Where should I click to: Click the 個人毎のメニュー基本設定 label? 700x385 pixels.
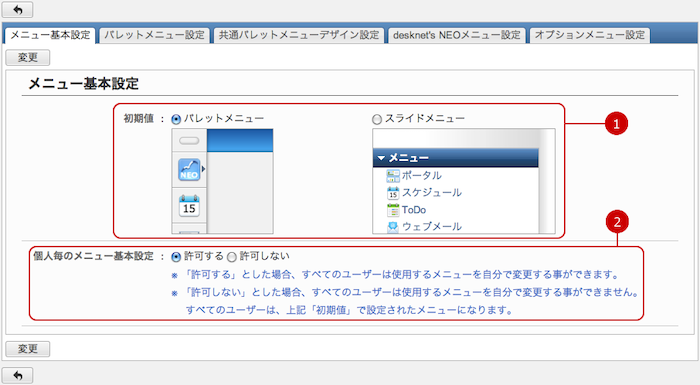93,256
